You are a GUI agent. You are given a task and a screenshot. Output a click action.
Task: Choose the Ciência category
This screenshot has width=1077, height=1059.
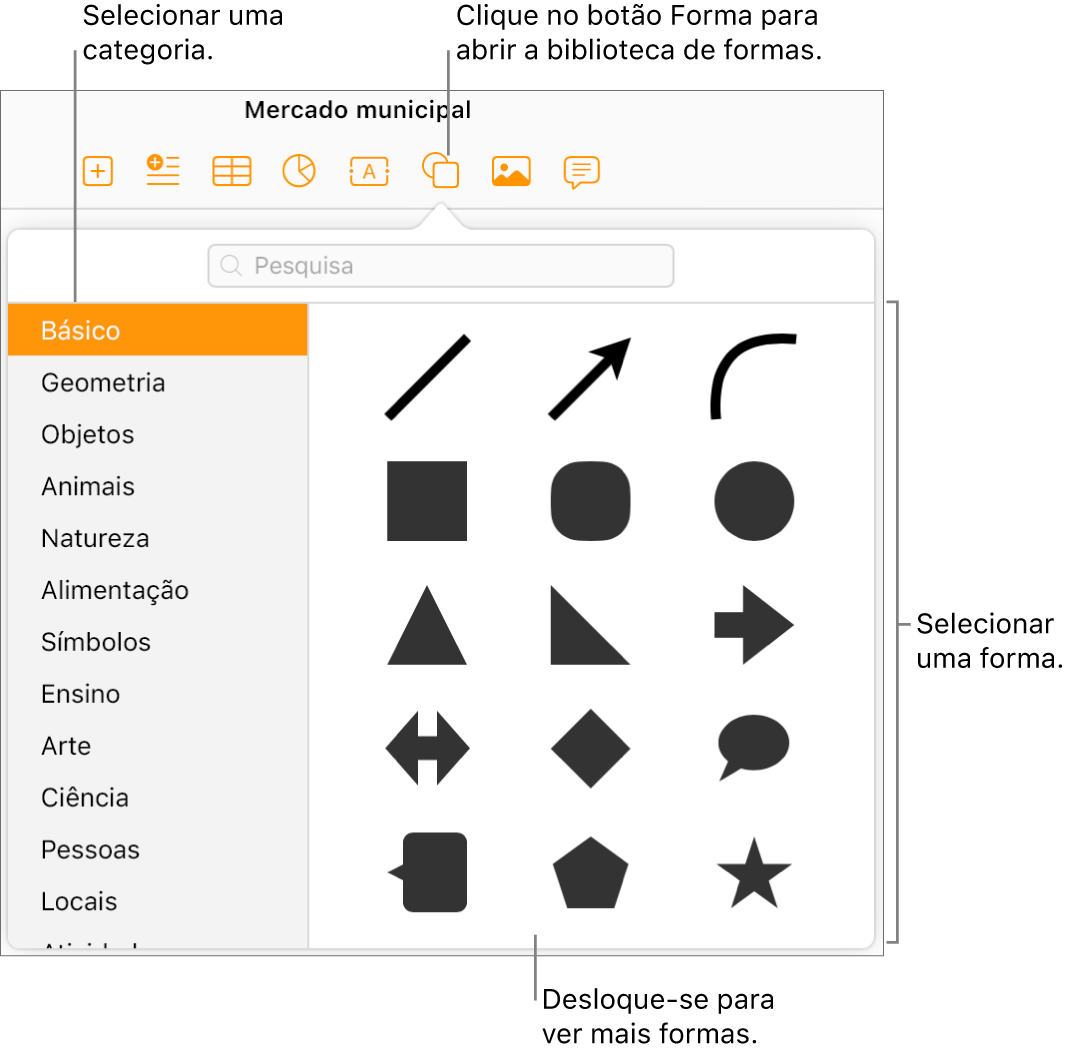(x=157, y=797)
